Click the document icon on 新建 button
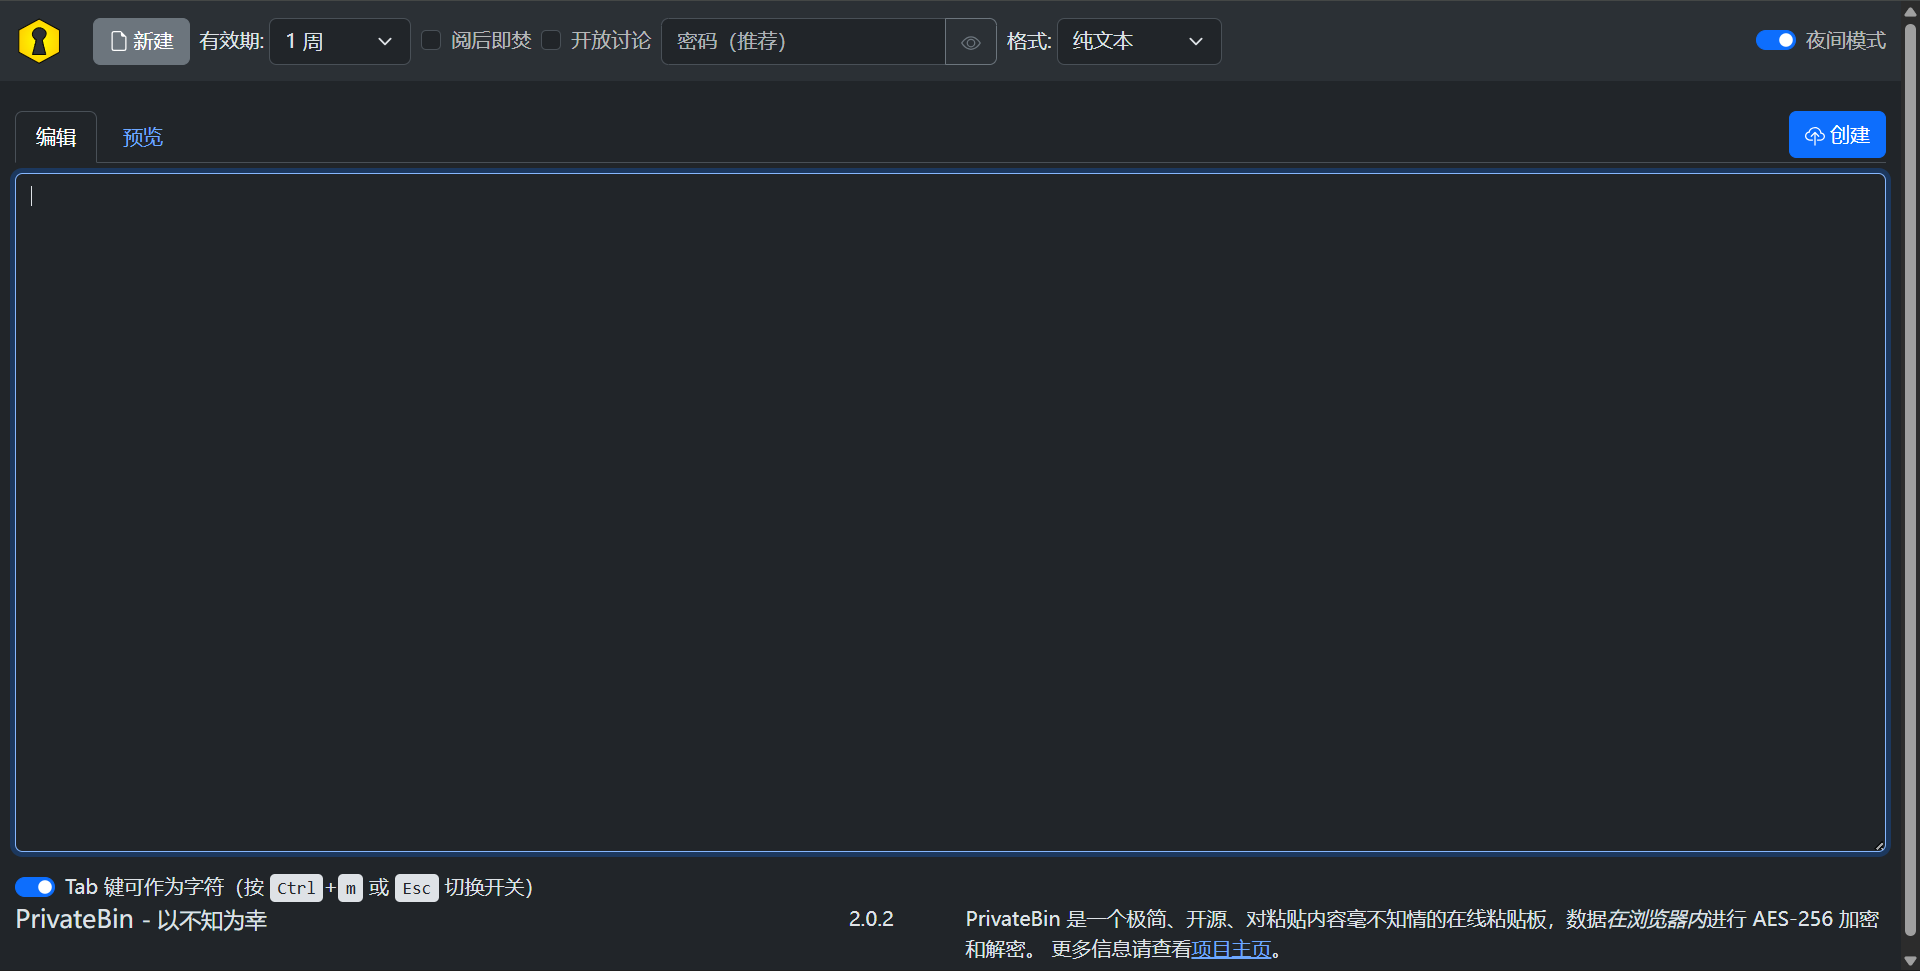Viewport: 1920px width, 971px height. click(x=118, y=41)
